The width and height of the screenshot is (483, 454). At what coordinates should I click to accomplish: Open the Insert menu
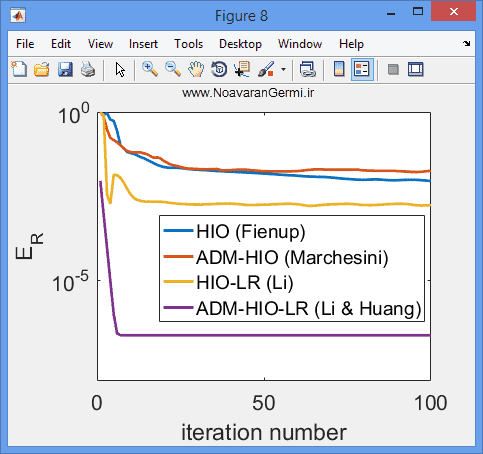click(x=143, y=44)
